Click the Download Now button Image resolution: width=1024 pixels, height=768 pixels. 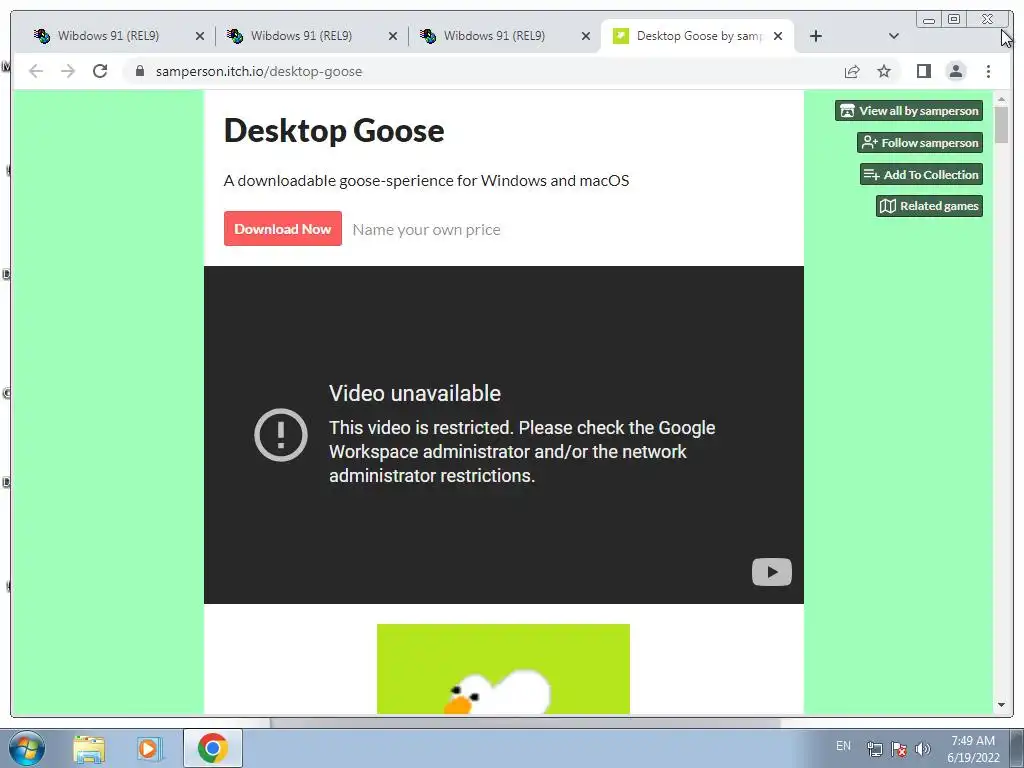[x=283, y=229]
